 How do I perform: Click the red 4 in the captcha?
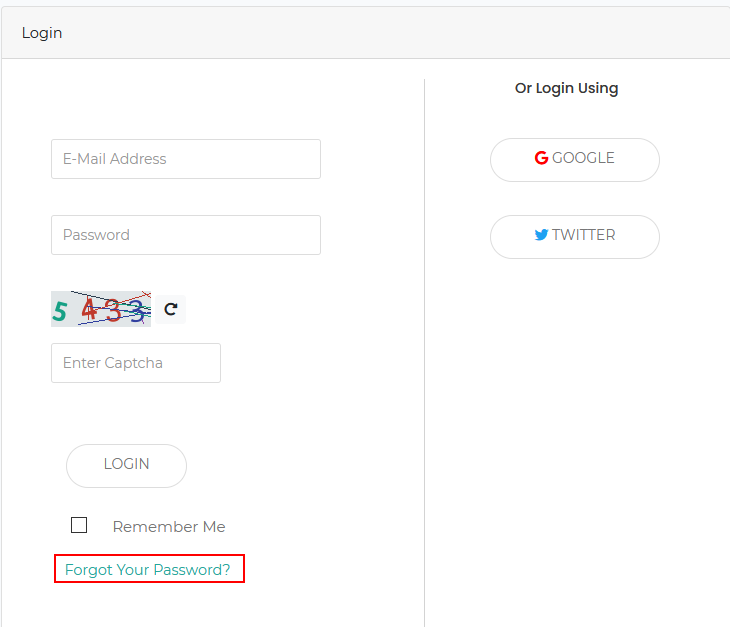[x=89, y=311]
